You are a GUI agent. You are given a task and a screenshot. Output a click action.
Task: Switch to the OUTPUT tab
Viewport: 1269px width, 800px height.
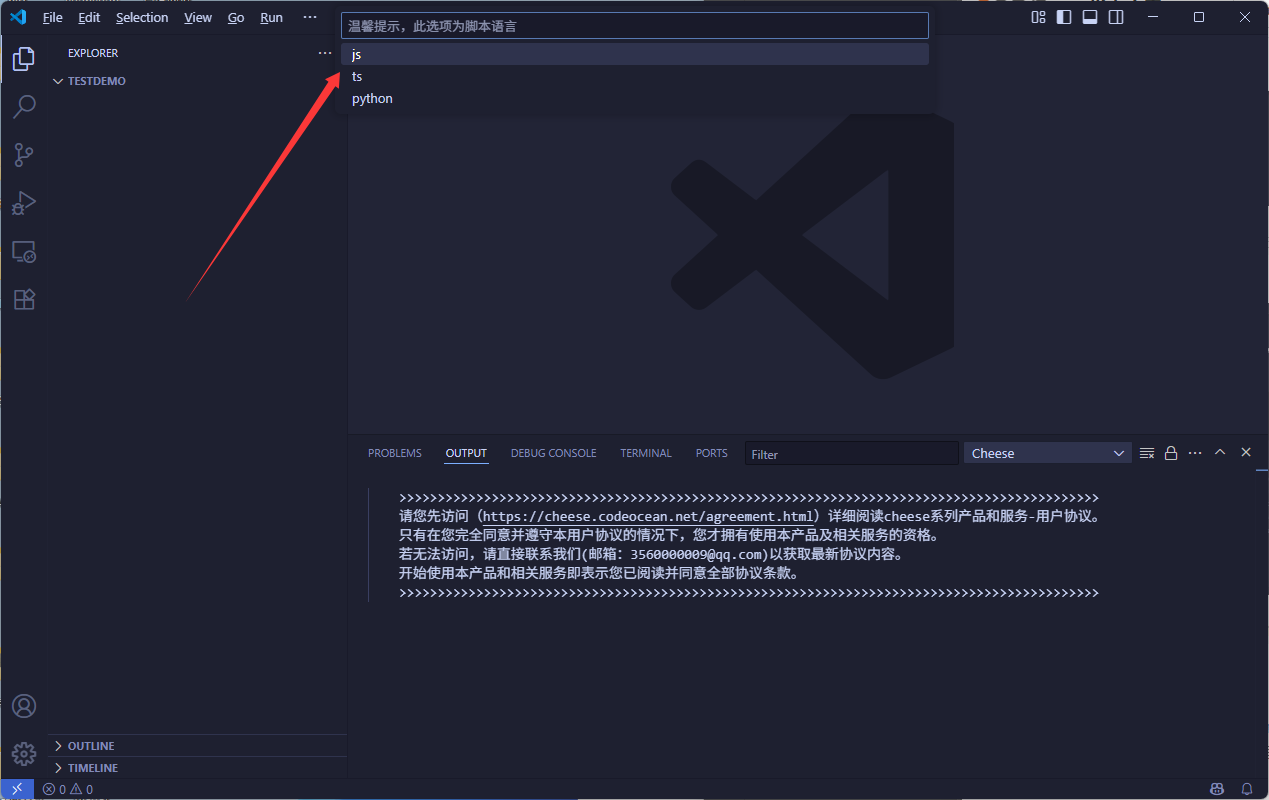[x=466, y=453]
